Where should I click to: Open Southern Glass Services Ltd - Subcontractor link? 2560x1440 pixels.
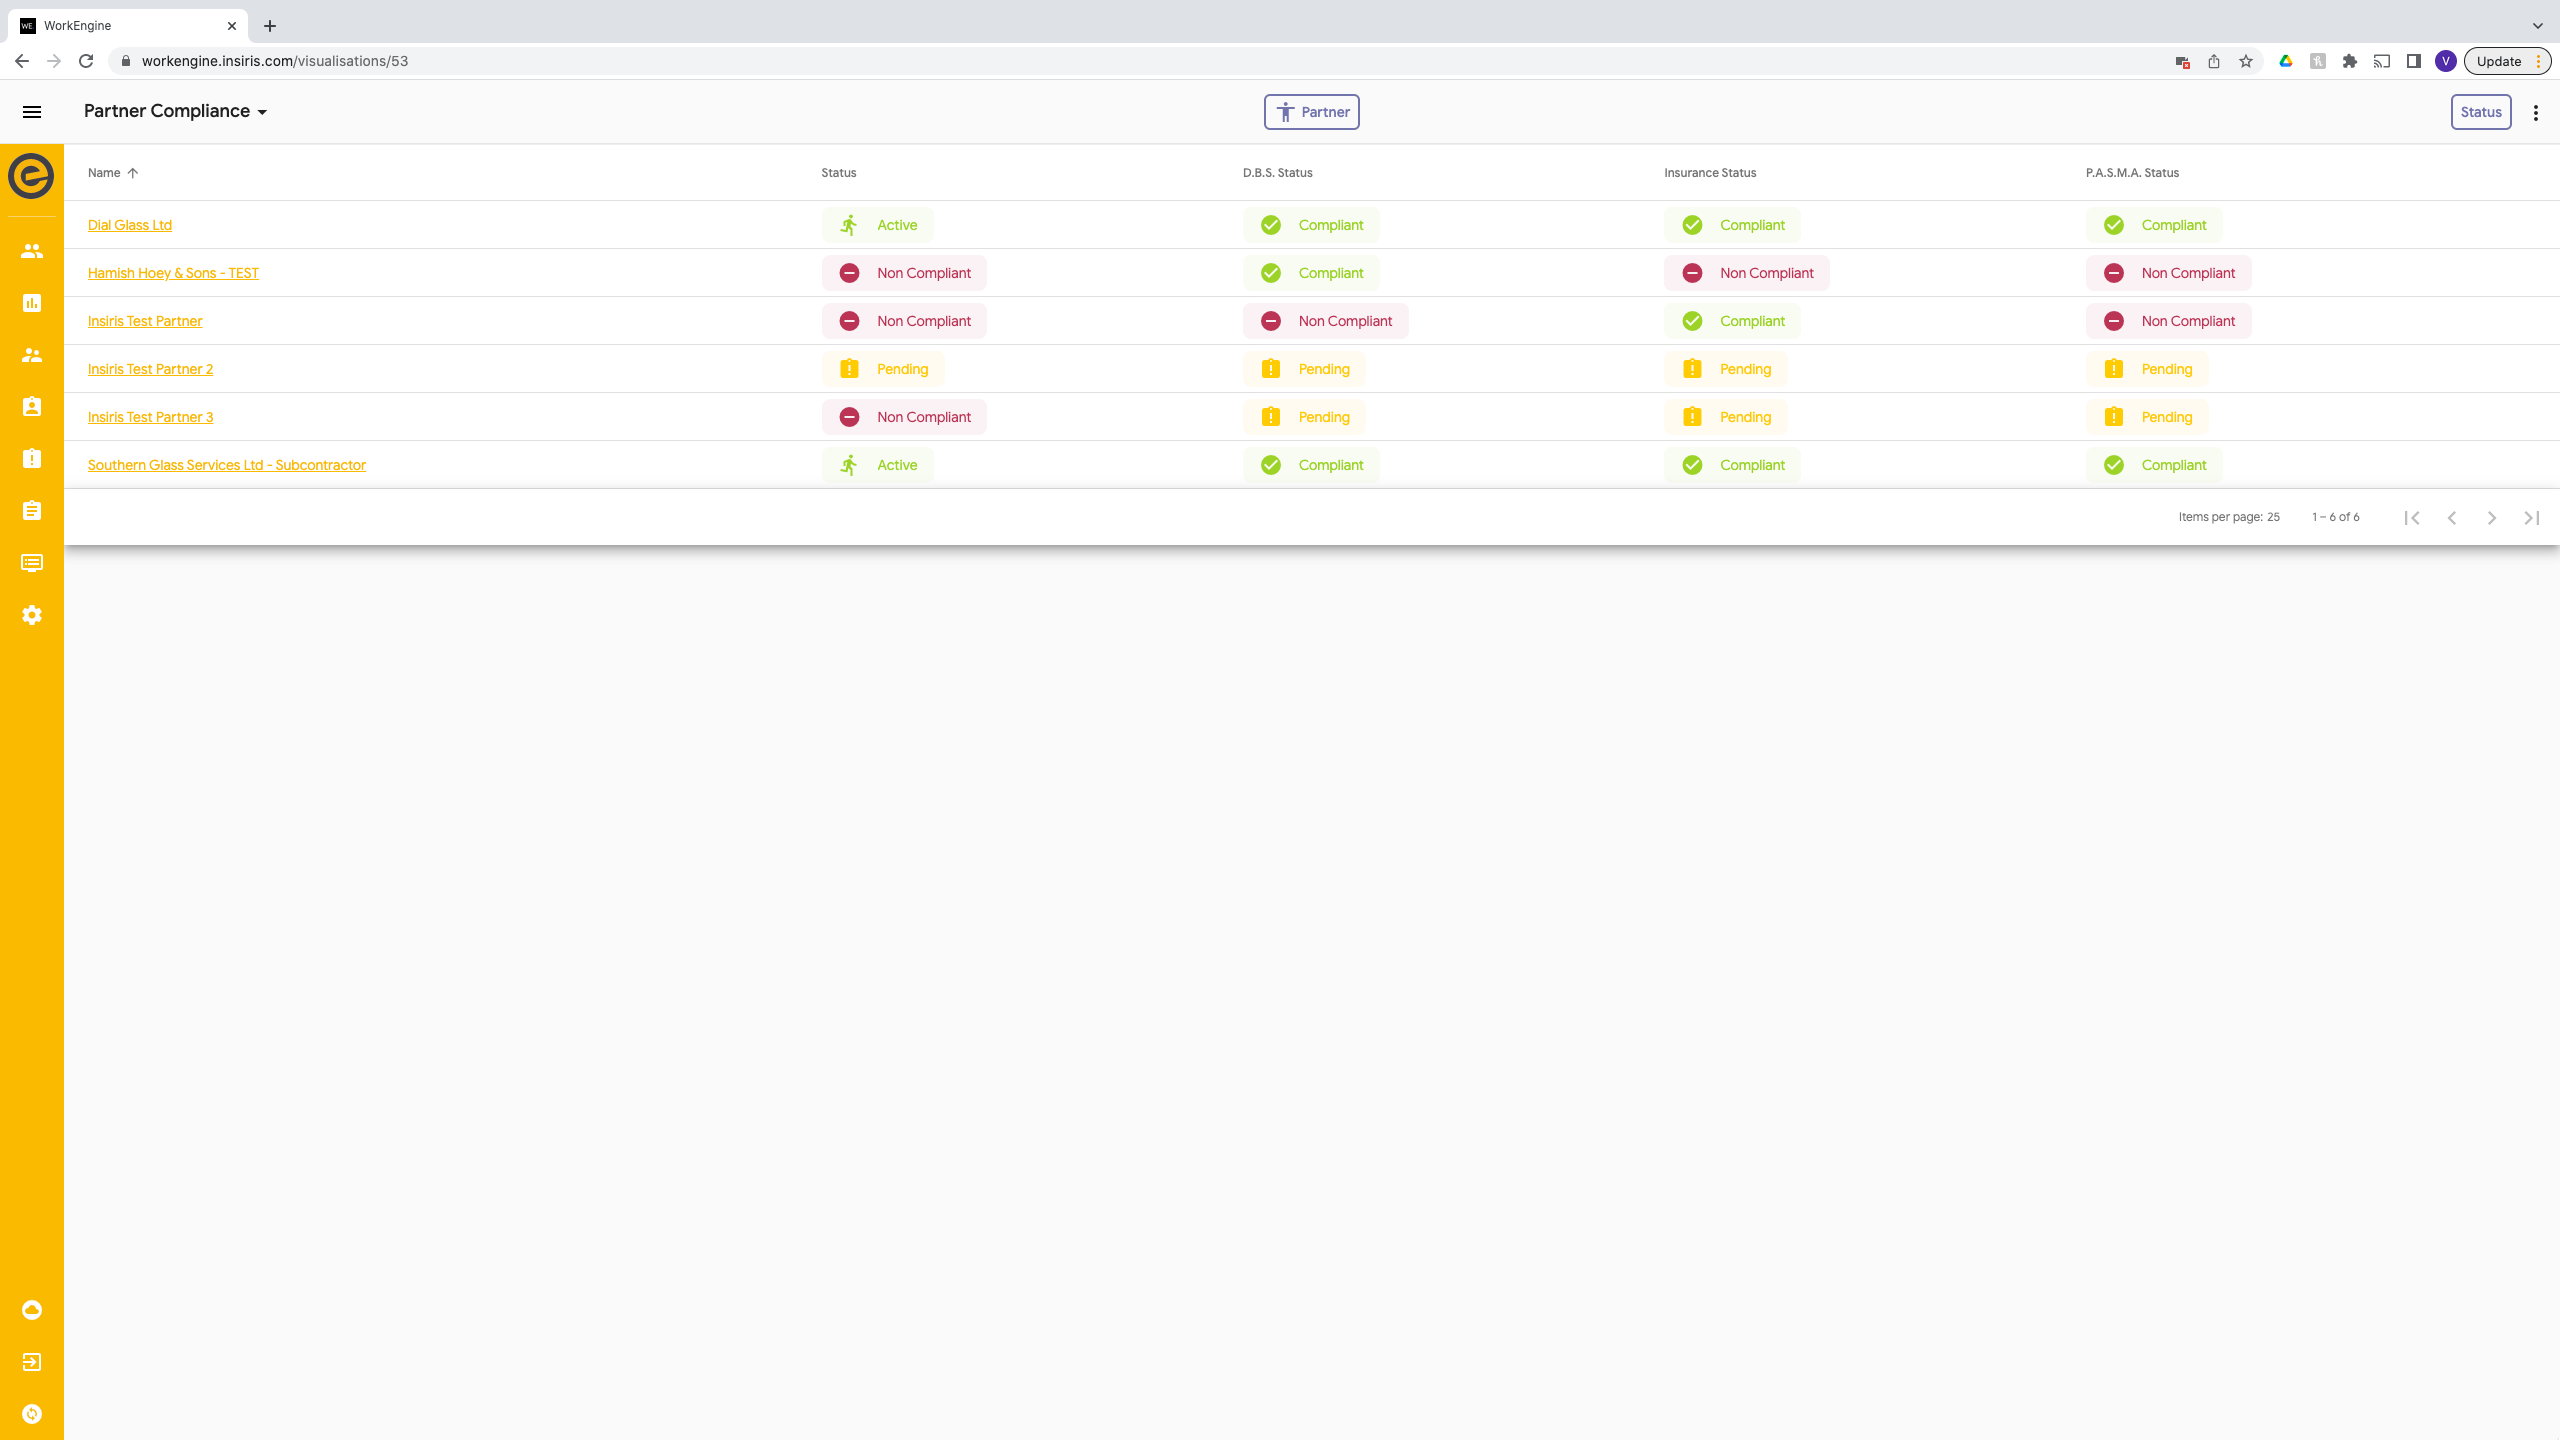point(227,465)
